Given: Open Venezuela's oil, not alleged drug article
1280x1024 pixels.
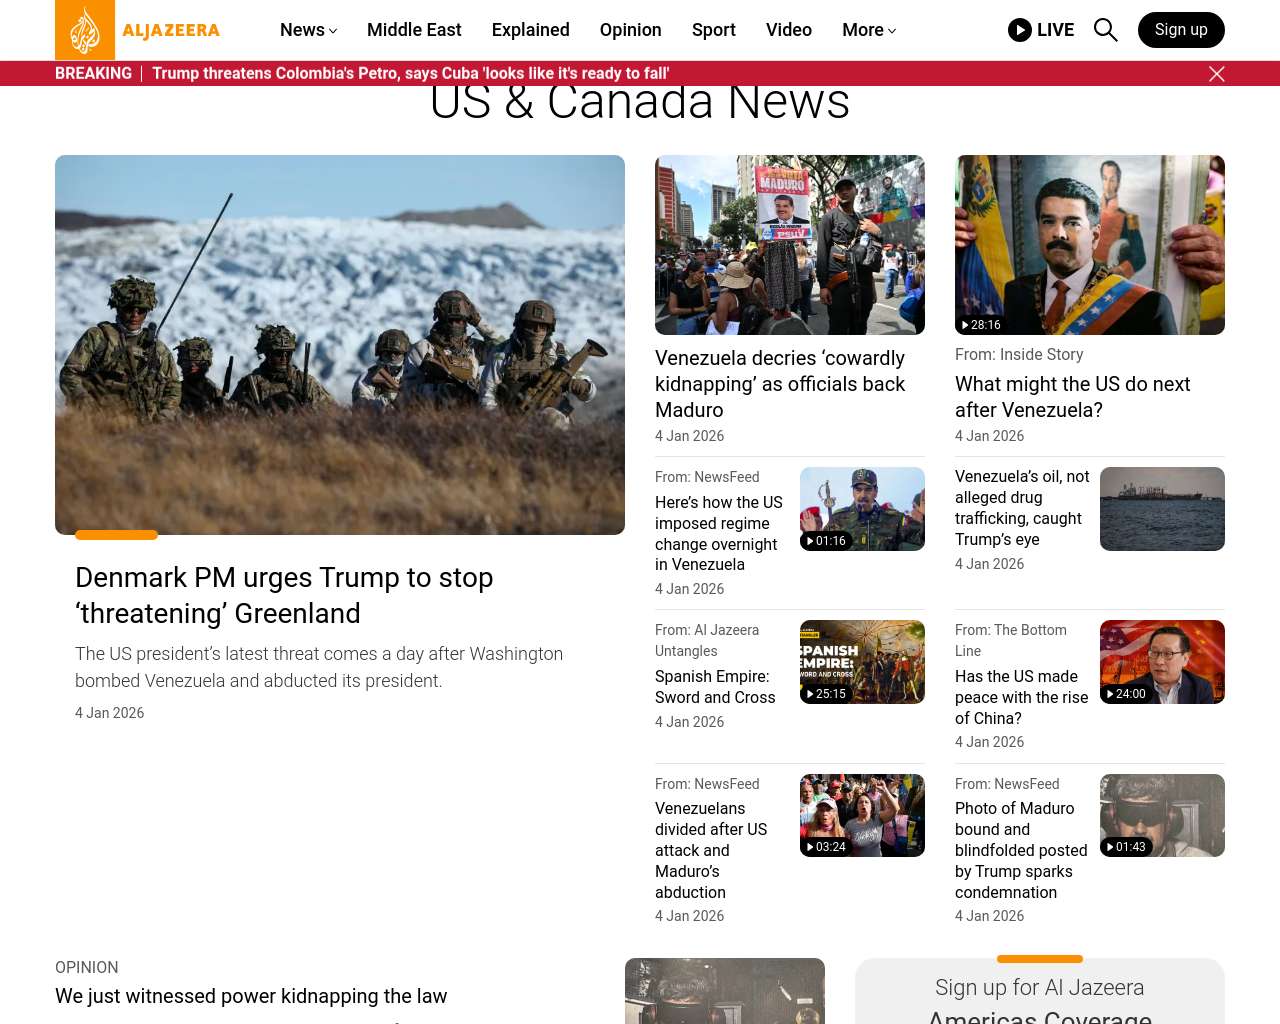Looking at the screenshot, I should (1022, 508).
